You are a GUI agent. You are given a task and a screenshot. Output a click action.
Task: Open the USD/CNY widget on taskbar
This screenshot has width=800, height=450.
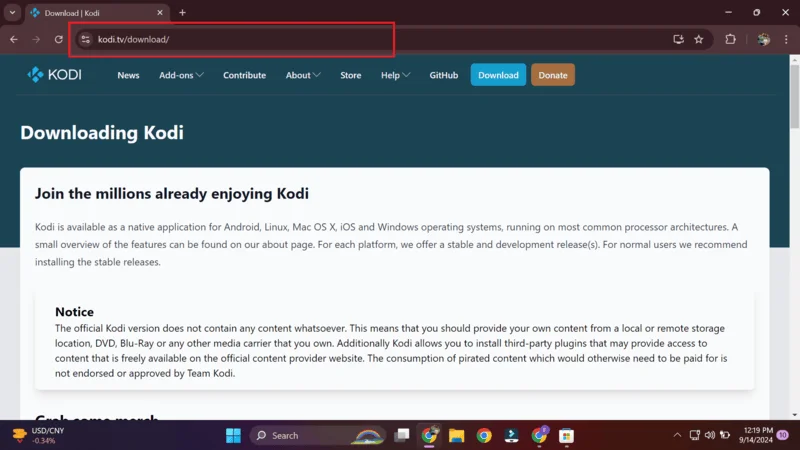pos(39,435)
